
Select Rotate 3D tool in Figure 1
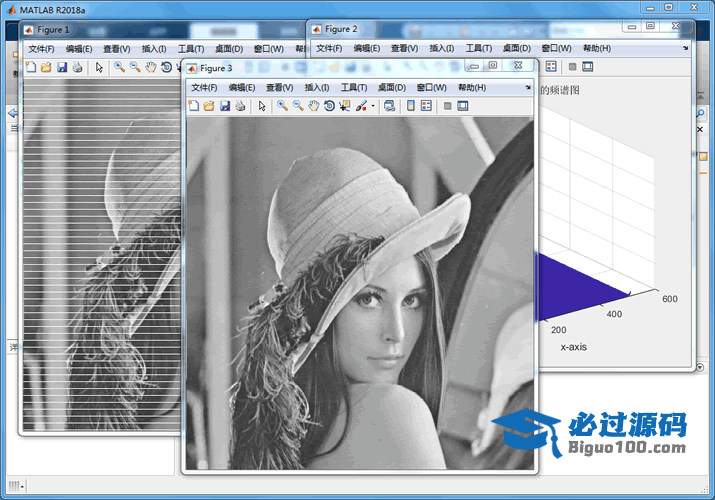tap(166, 67)
